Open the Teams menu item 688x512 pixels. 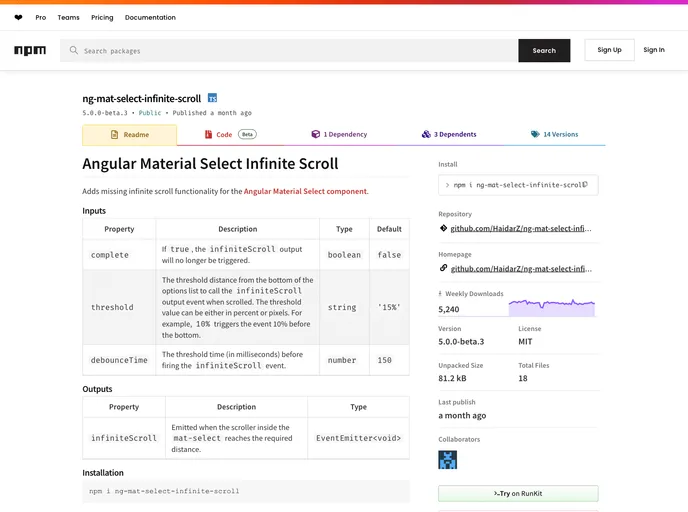pos(68,18)
